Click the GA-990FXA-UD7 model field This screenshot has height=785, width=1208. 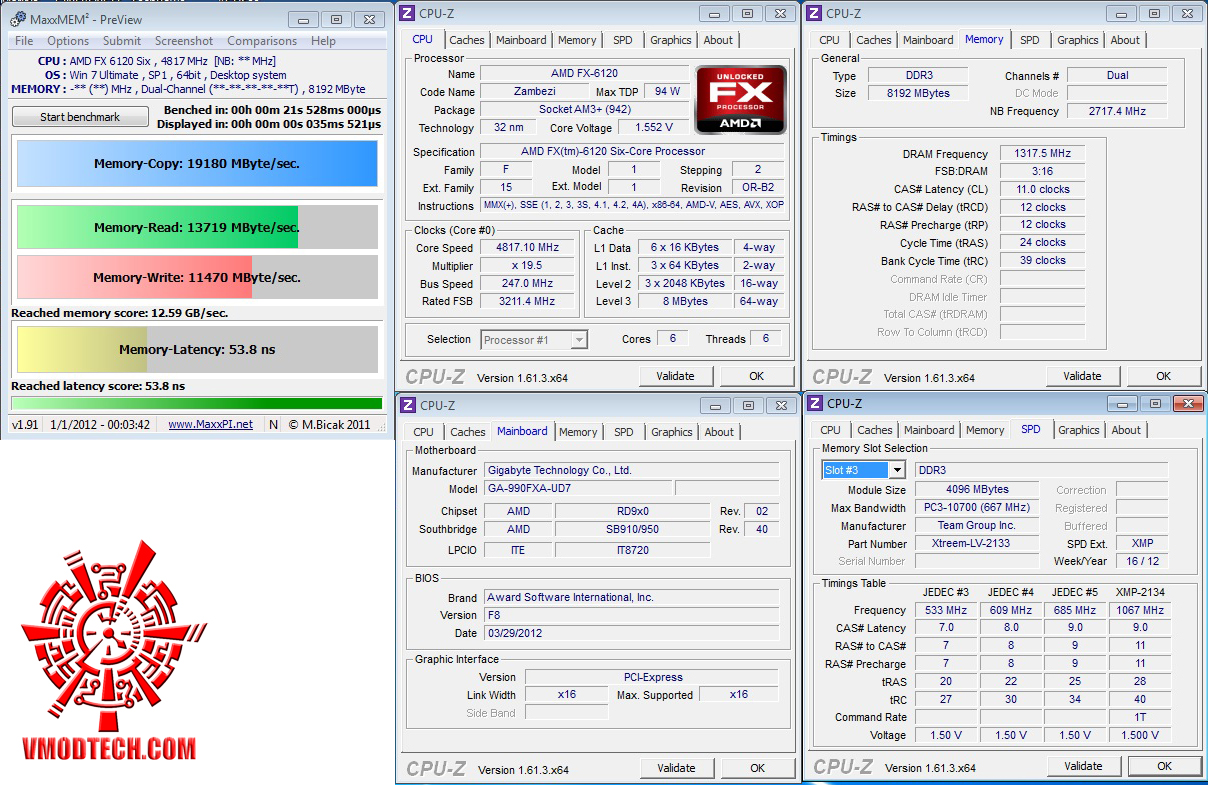click(x=578, y=489)
